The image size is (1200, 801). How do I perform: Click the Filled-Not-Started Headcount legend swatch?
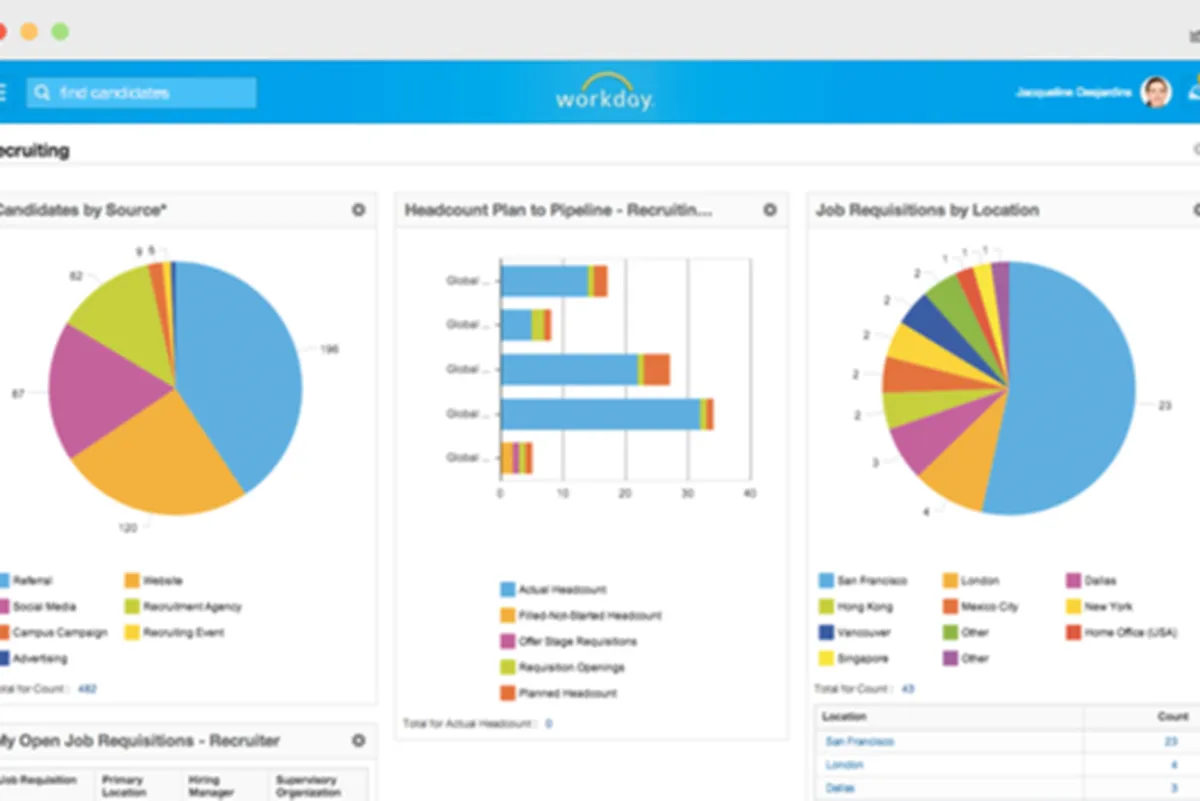[x=508, y=616]
